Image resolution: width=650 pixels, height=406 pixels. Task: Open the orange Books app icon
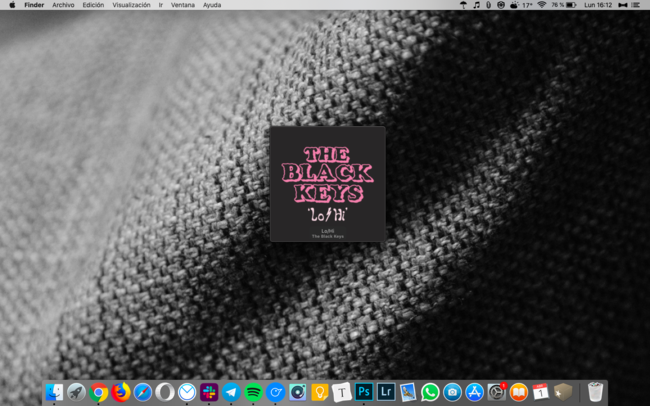(519, 392)
